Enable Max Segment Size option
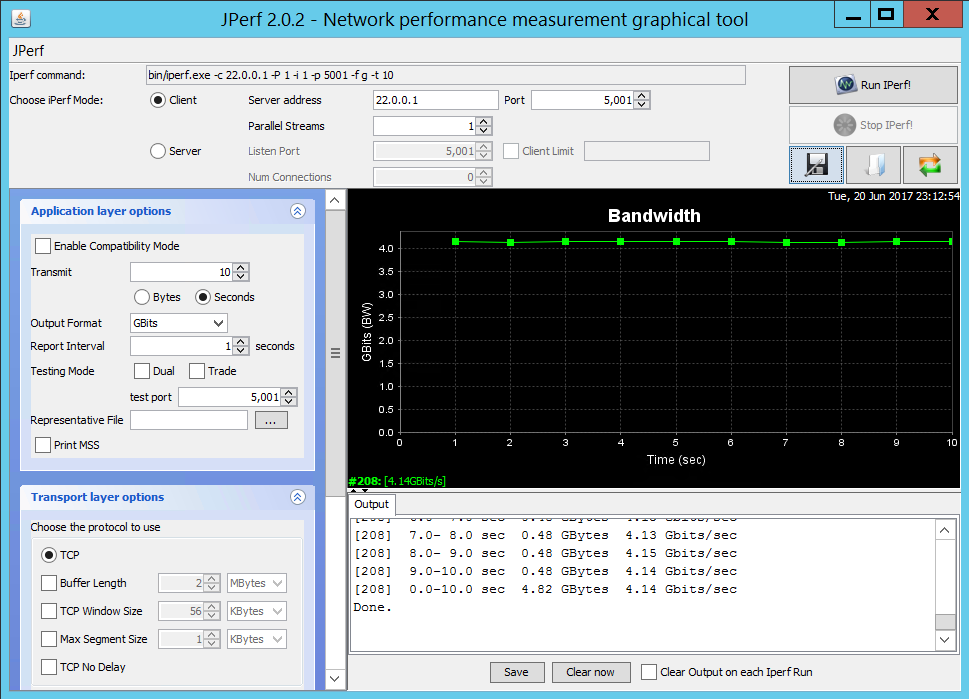Screen dimensions: 969x699 (49, 639)
